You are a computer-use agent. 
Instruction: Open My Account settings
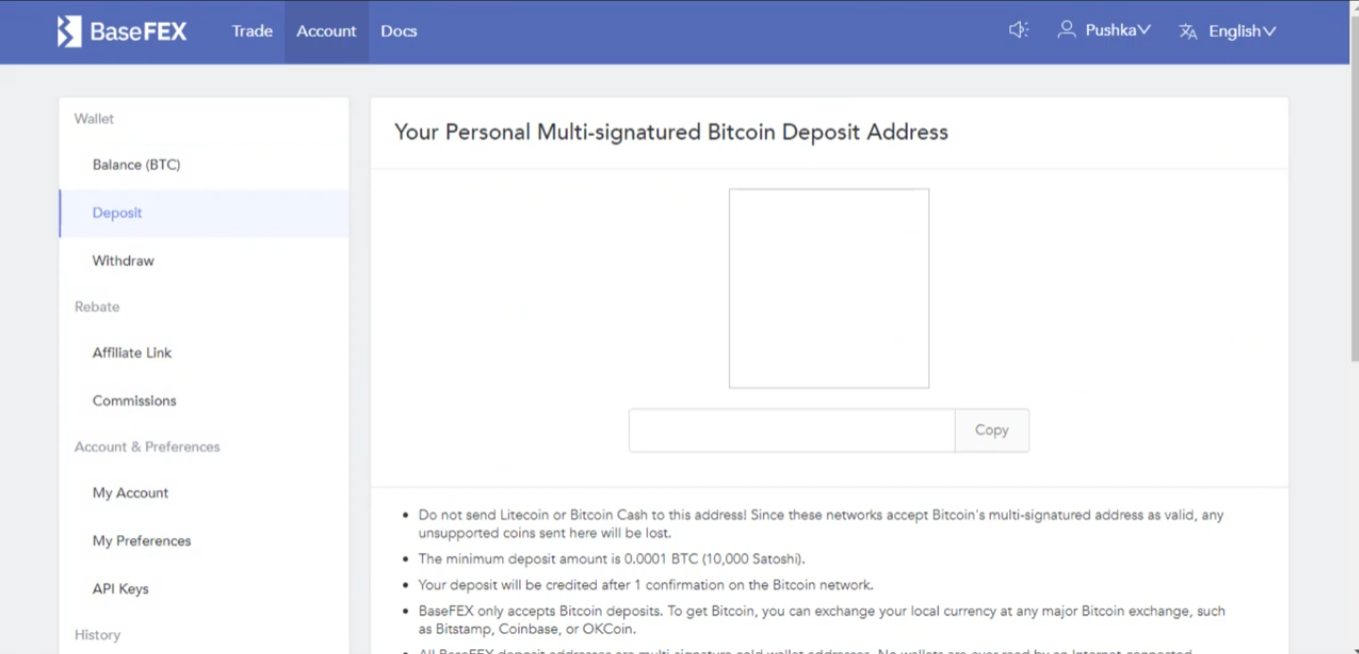point(130,493)
